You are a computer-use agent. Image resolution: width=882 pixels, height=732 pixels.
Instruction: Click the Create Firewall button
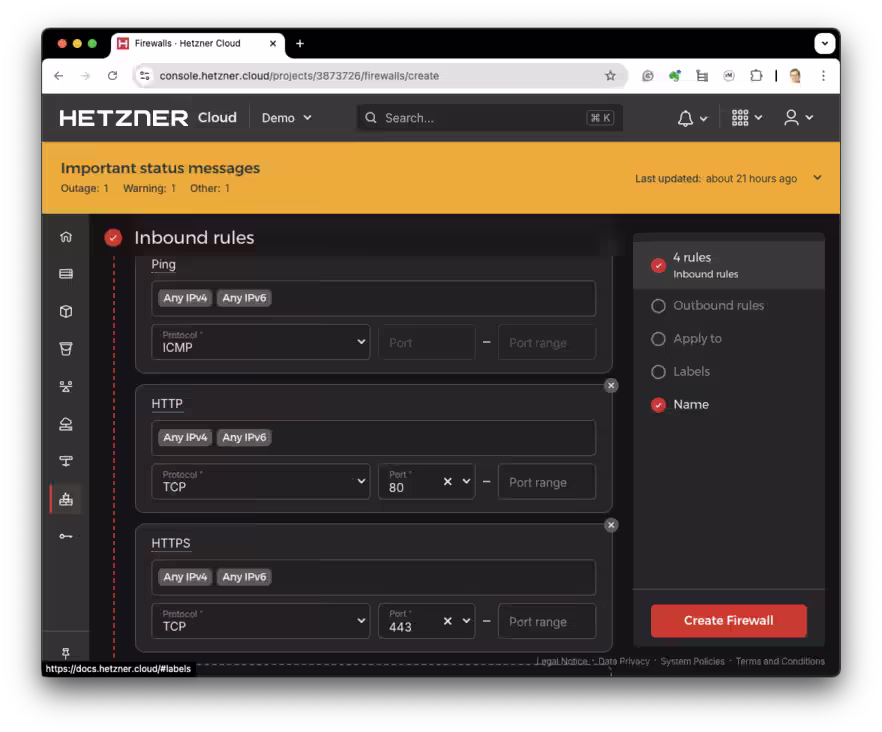tap(728, 620)
